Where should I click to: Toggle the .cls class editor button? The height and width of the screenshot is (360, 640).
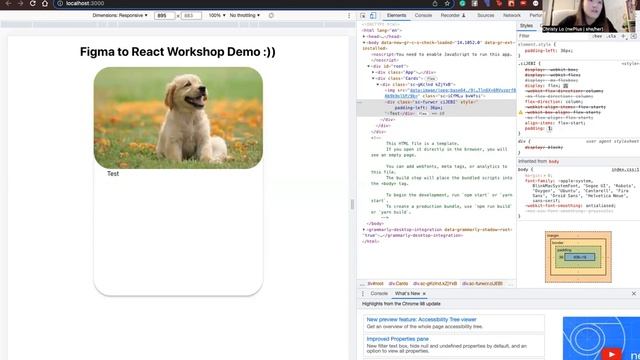(x=611, y=36)
